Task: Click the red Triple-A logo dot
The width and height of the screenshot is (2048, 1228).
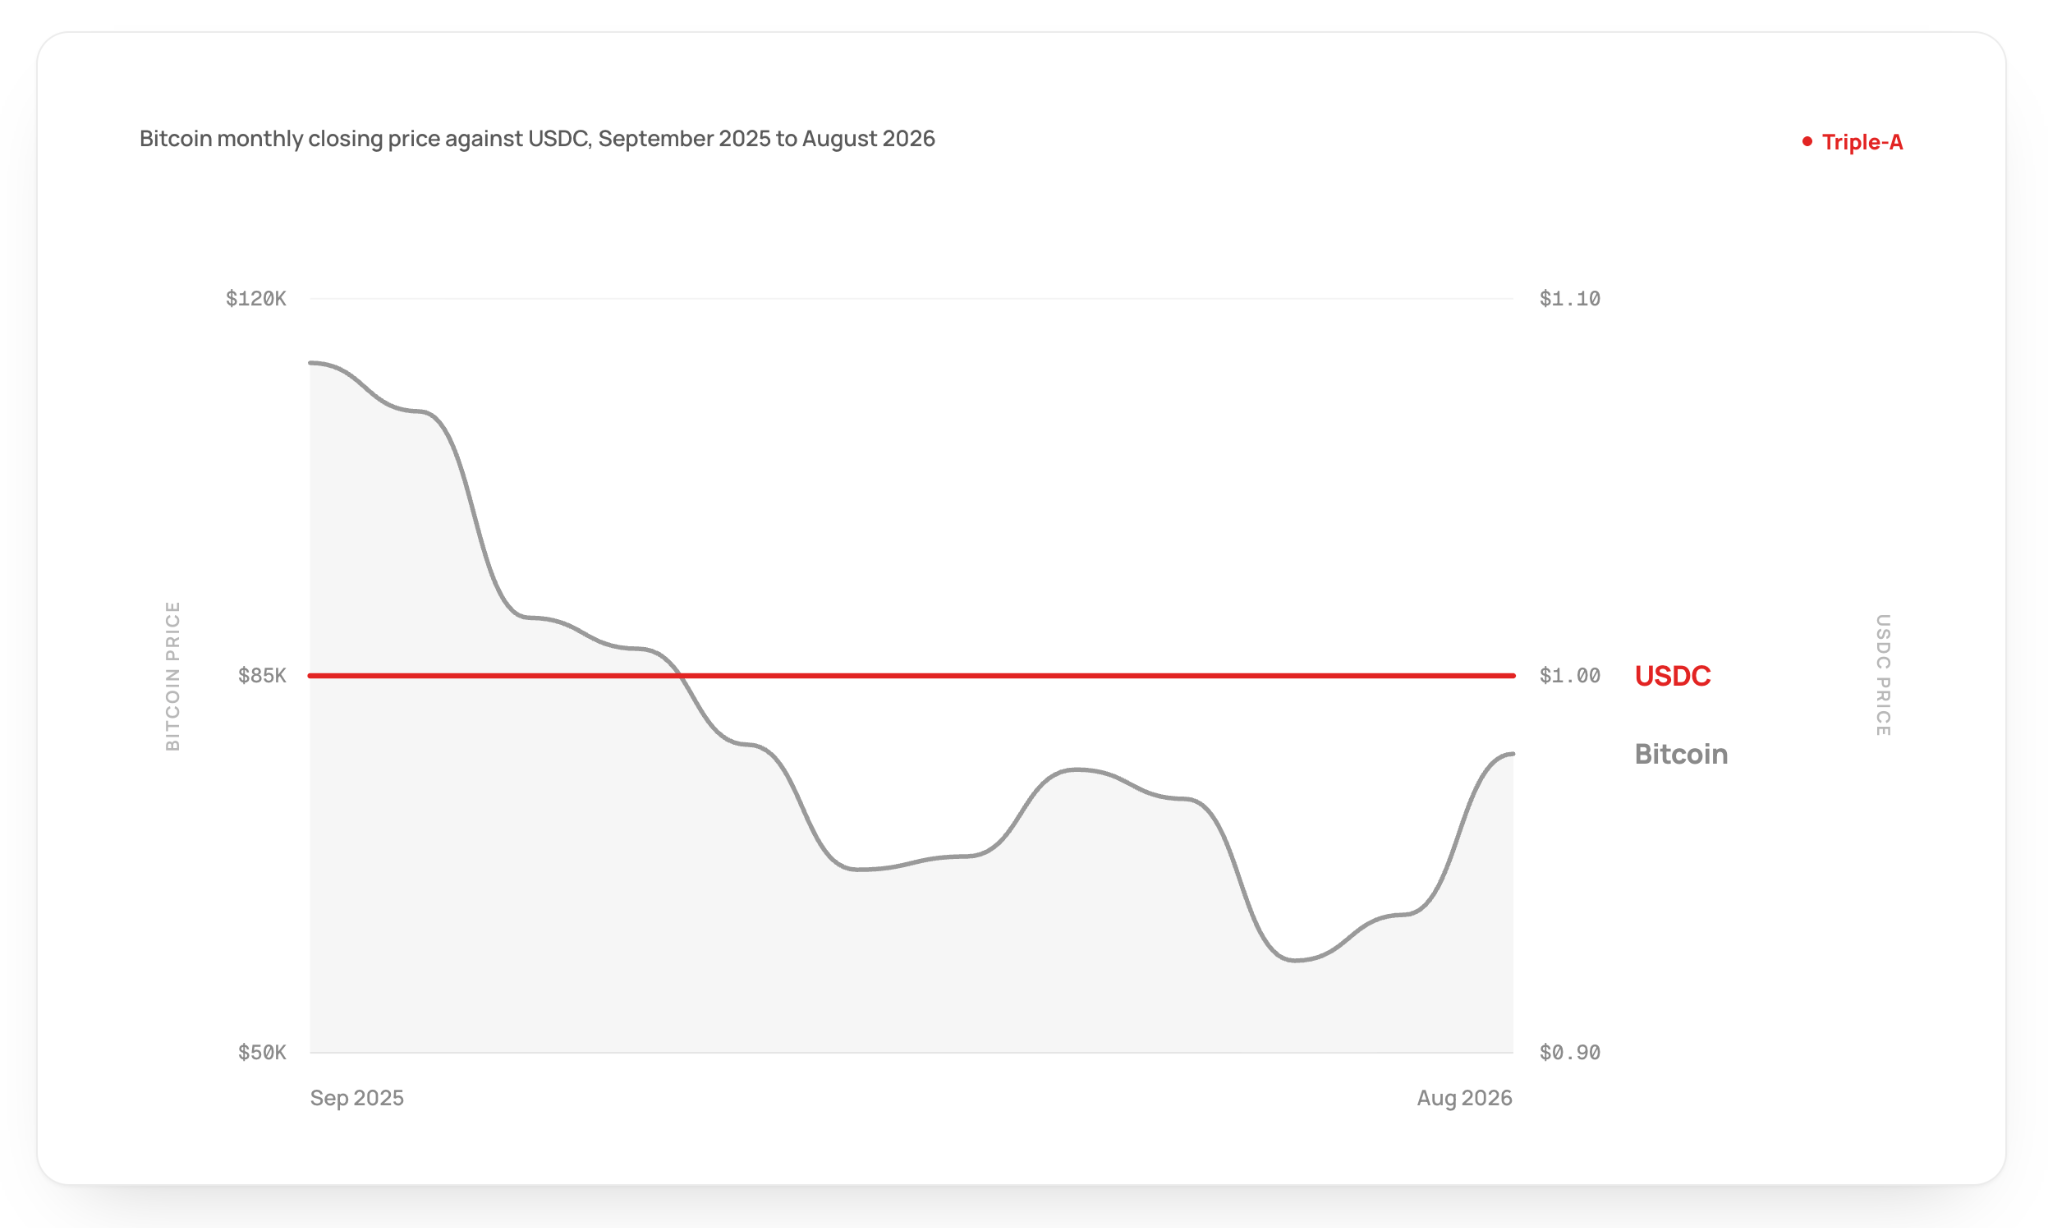Action: point(1807,142)
